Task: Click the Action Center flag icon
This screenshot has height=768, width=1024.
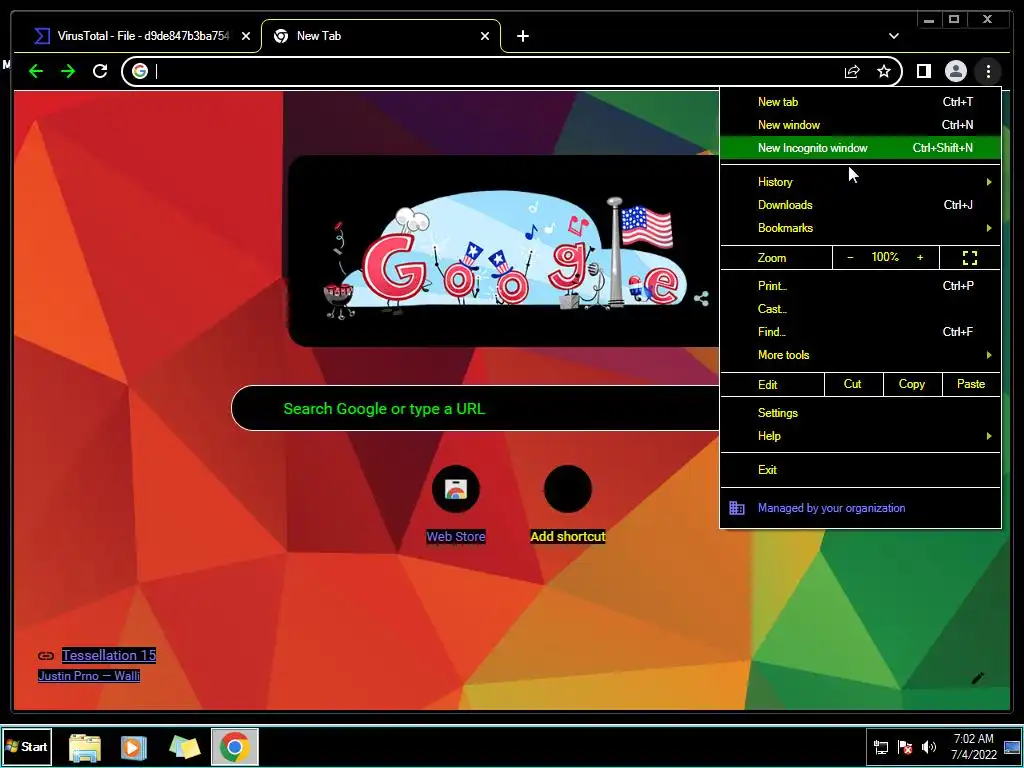Action: coord(904,747)
